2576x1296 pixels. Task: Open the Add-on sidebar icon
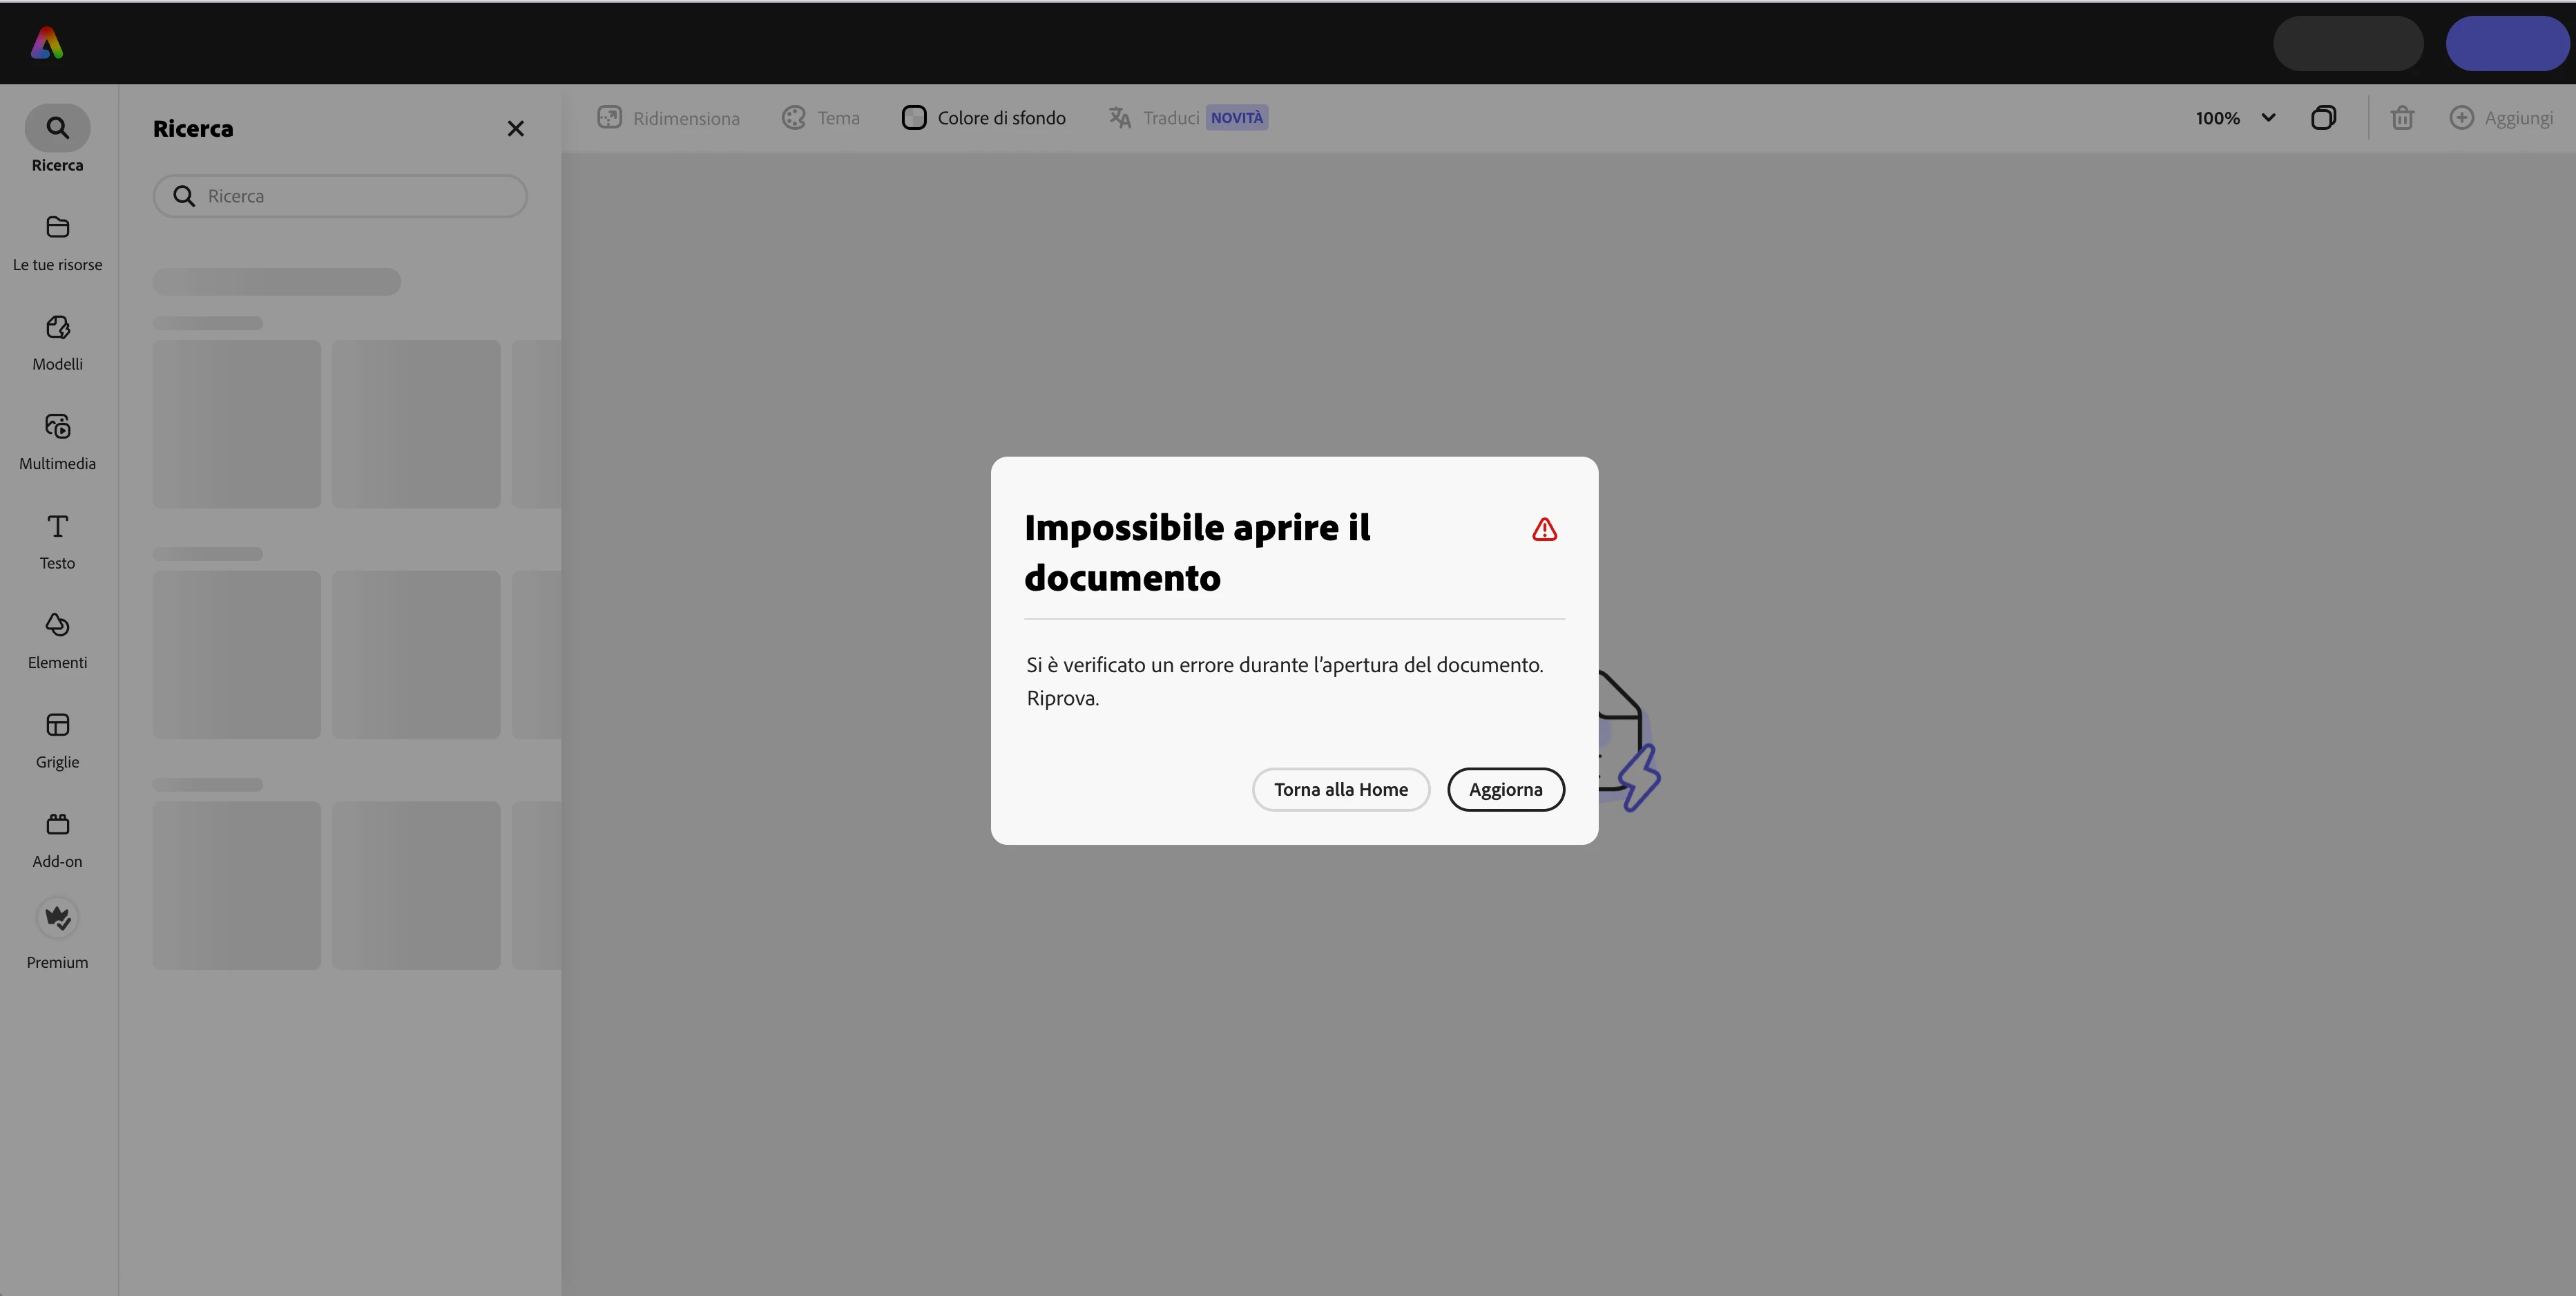(x=57, y=825)
